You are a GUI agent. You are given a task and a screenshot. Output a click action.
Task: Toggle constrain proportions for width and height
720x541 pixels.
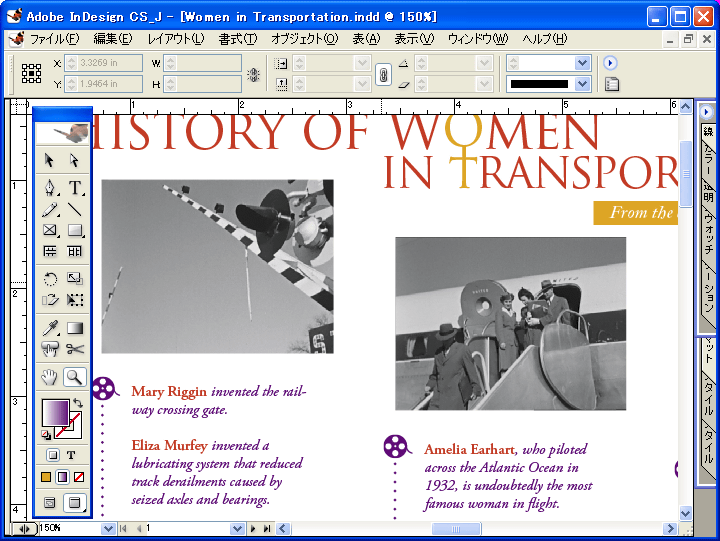[253, 74]
